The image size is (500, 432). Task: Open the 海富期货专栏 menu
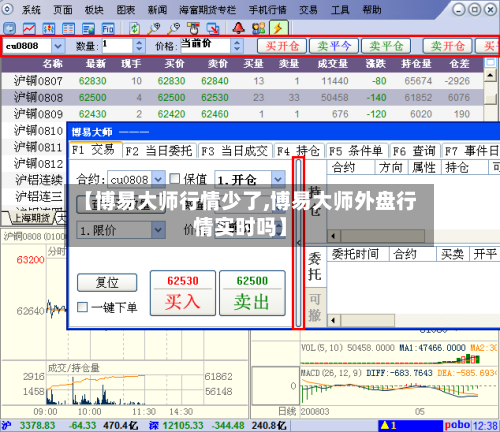click(207, 10)
